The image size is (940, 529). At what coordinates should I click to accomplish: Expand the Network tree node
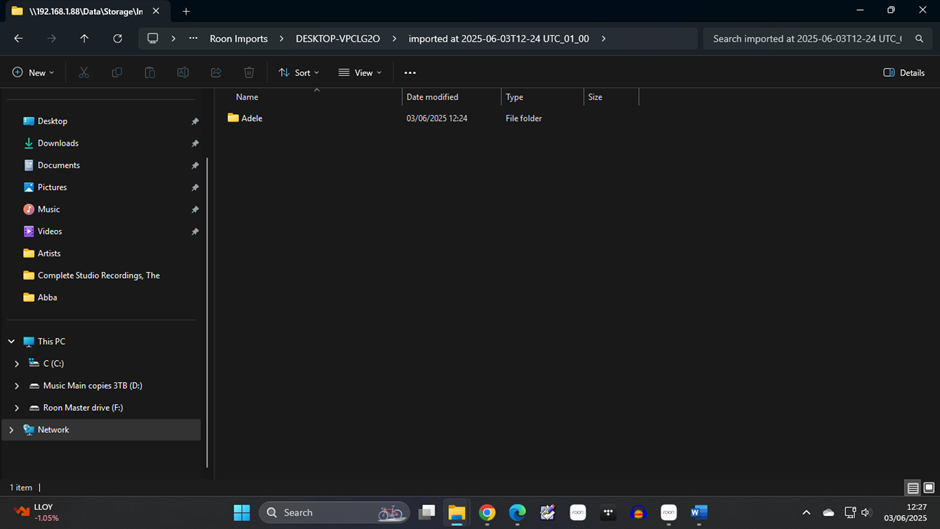click(x=12, y=430)
